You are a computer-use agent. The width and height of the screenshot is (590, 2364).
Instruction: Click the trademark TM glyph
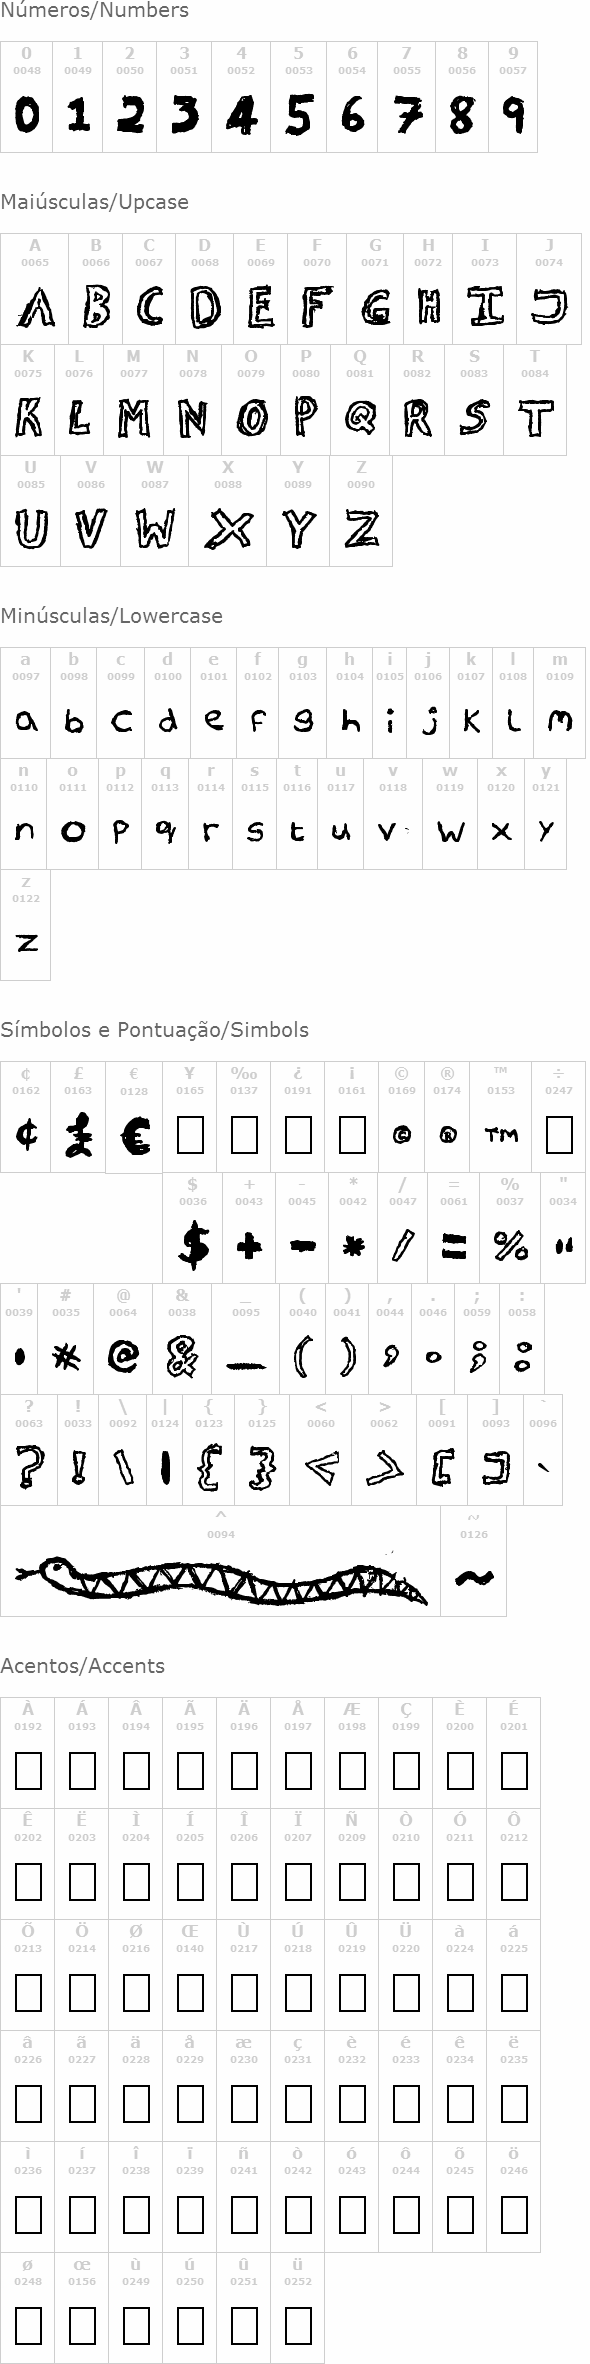501,1135
